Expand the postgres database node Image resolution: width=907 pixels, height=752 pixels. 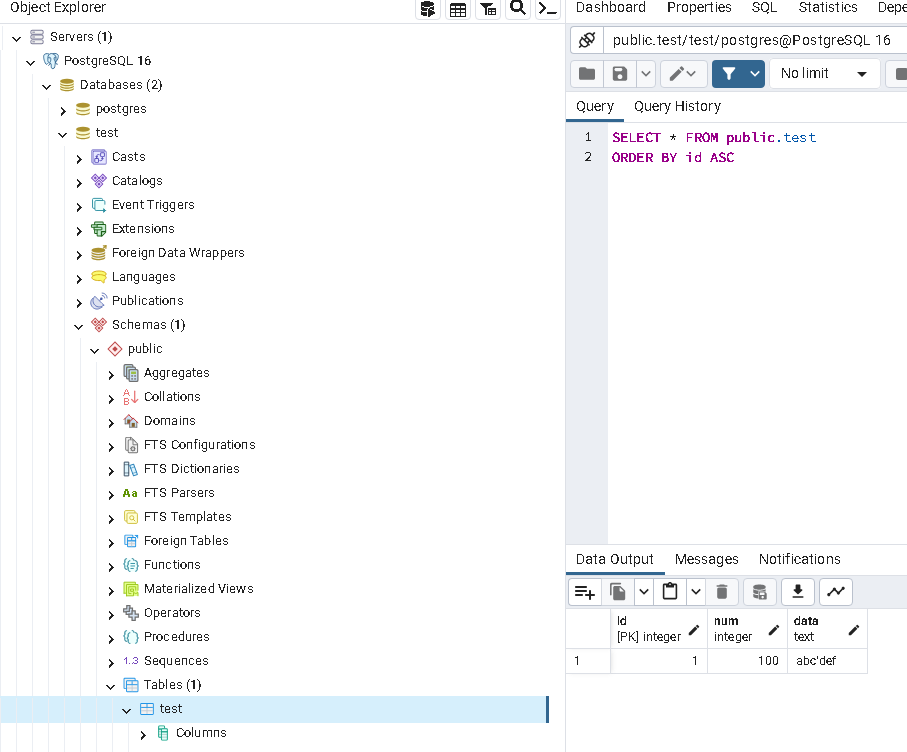[63, 110]
